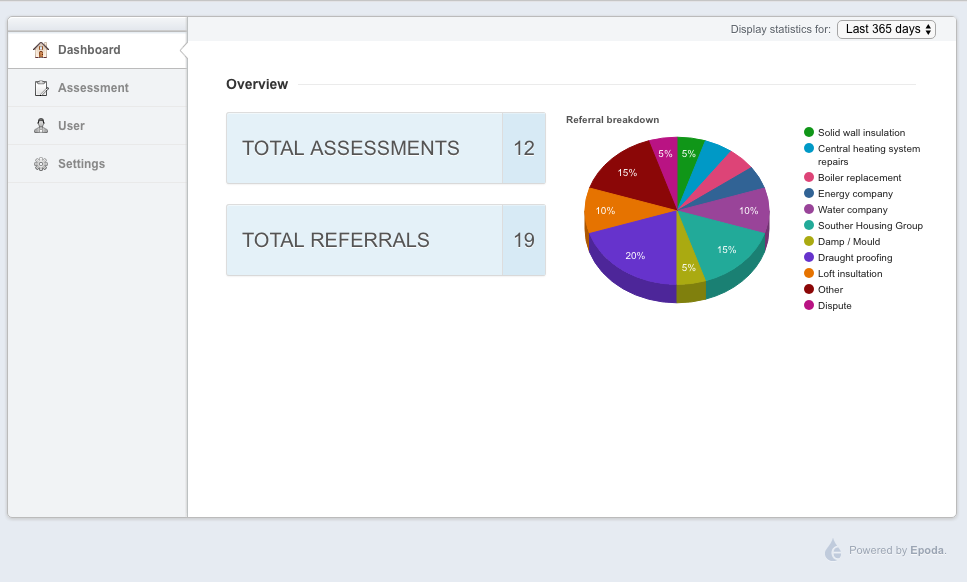Click the Loft insultation orange legend dot
Screen dimensions: 967x582
(809, 273)
